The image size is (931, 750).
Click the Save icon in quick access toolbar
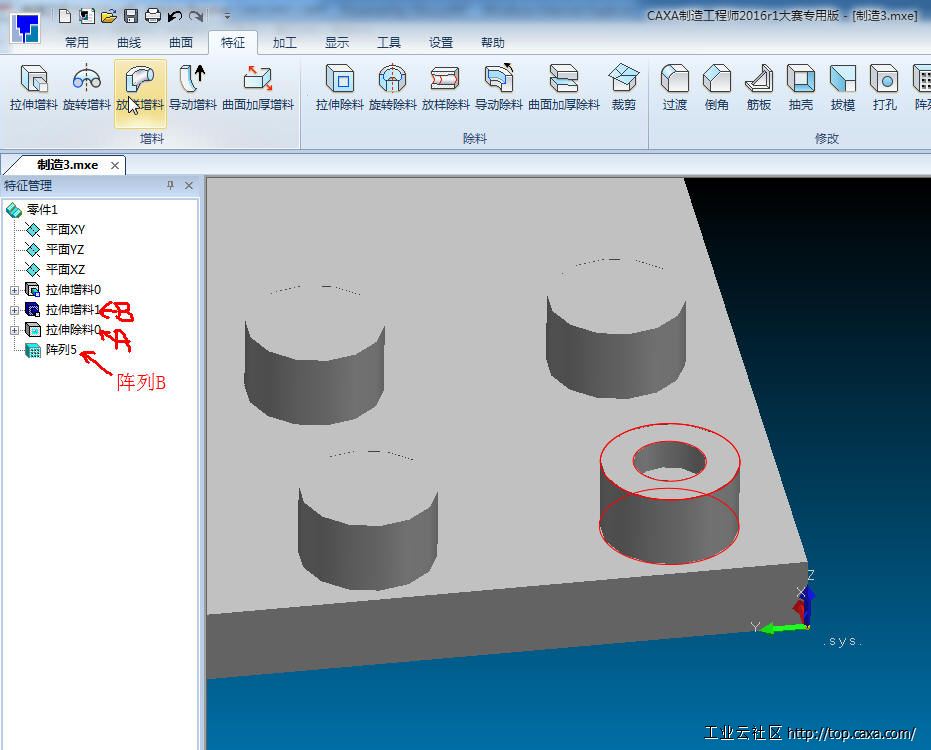click(x=130, y=16)
